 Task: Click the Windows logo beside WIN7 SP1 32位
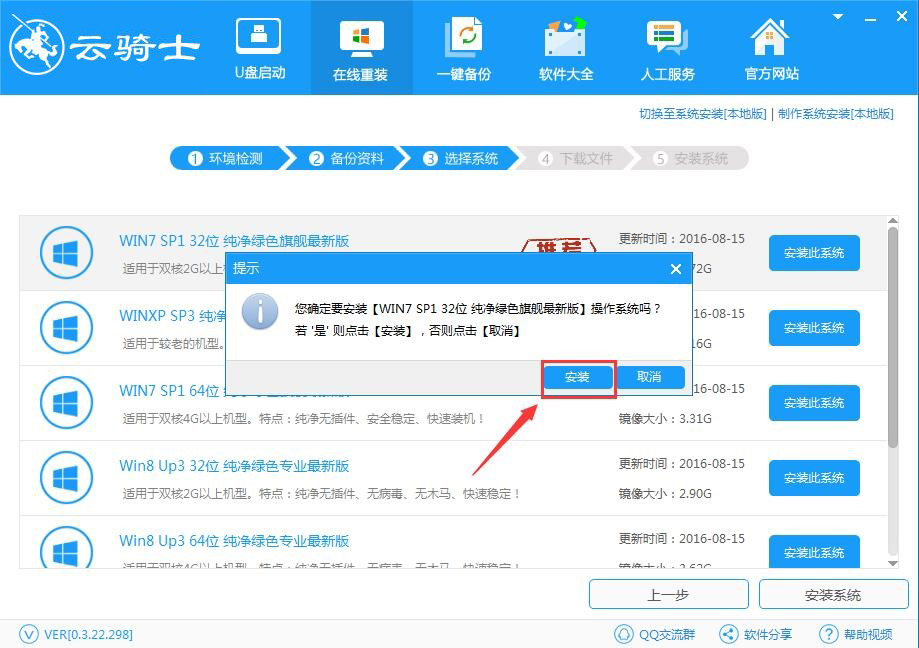66,252
